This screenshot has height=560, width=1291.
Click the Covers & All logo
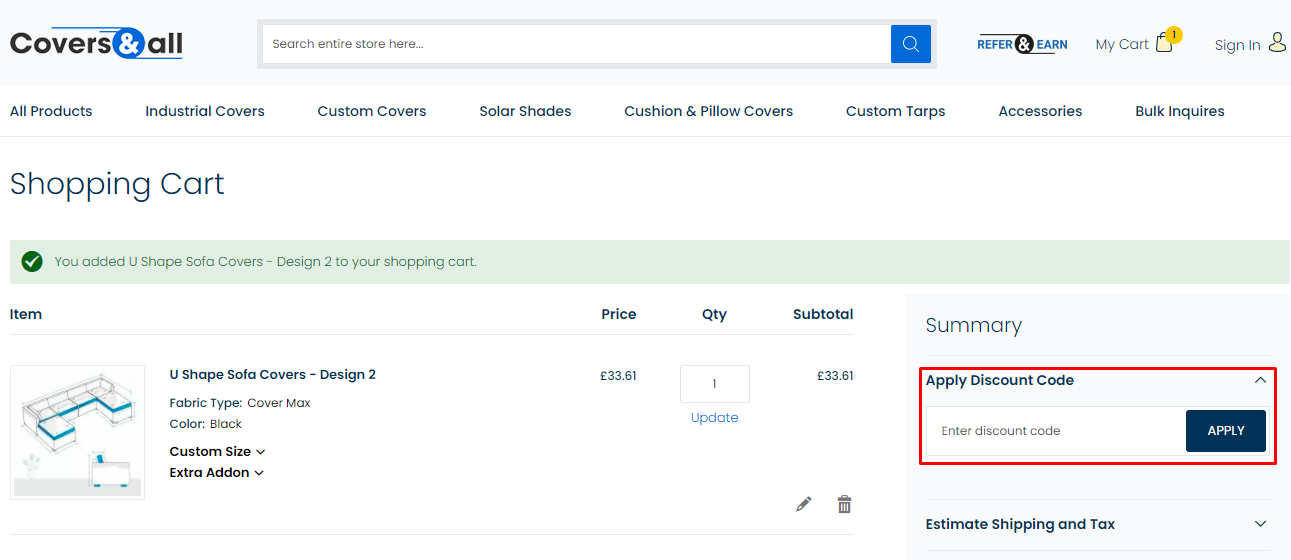coord(96,44)
